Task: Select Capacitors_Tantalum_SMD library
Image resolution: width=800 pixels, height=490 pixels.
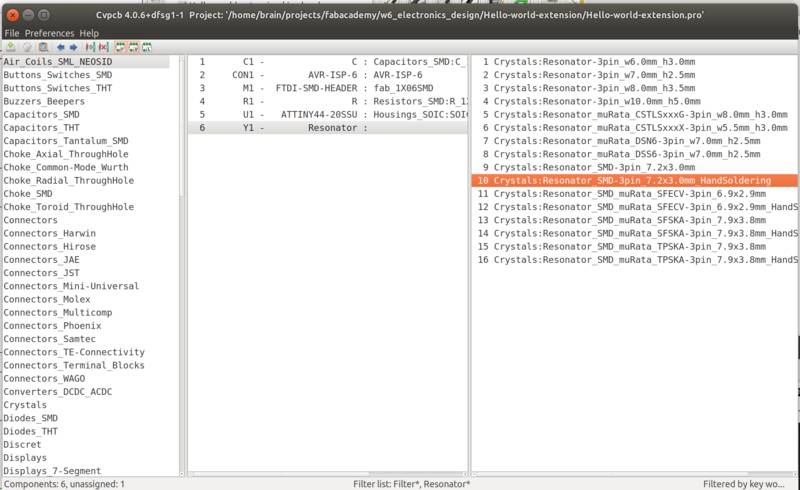Action: coord(66,141)
